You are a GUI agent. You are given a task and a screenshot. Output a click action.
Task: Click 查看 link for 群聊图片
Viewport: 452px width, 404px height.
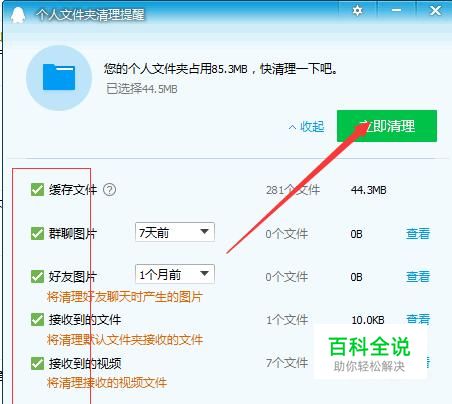point(418,233)
